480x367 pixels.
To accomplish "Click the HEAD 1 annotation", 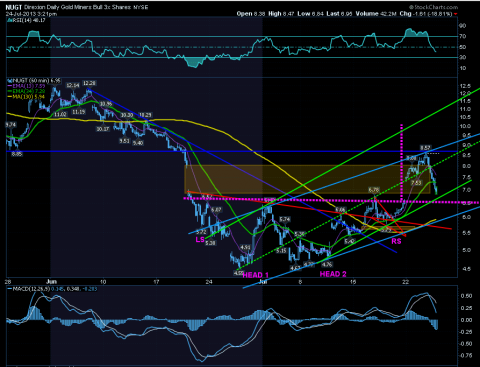I will (x=255, y=275).
